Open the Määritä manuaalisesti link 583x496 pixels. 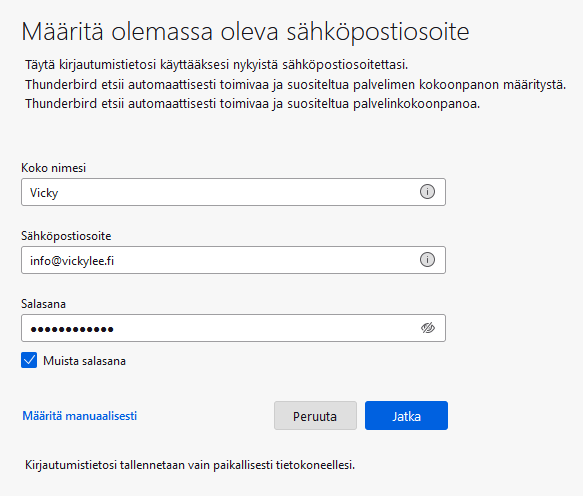click(80, 416)
